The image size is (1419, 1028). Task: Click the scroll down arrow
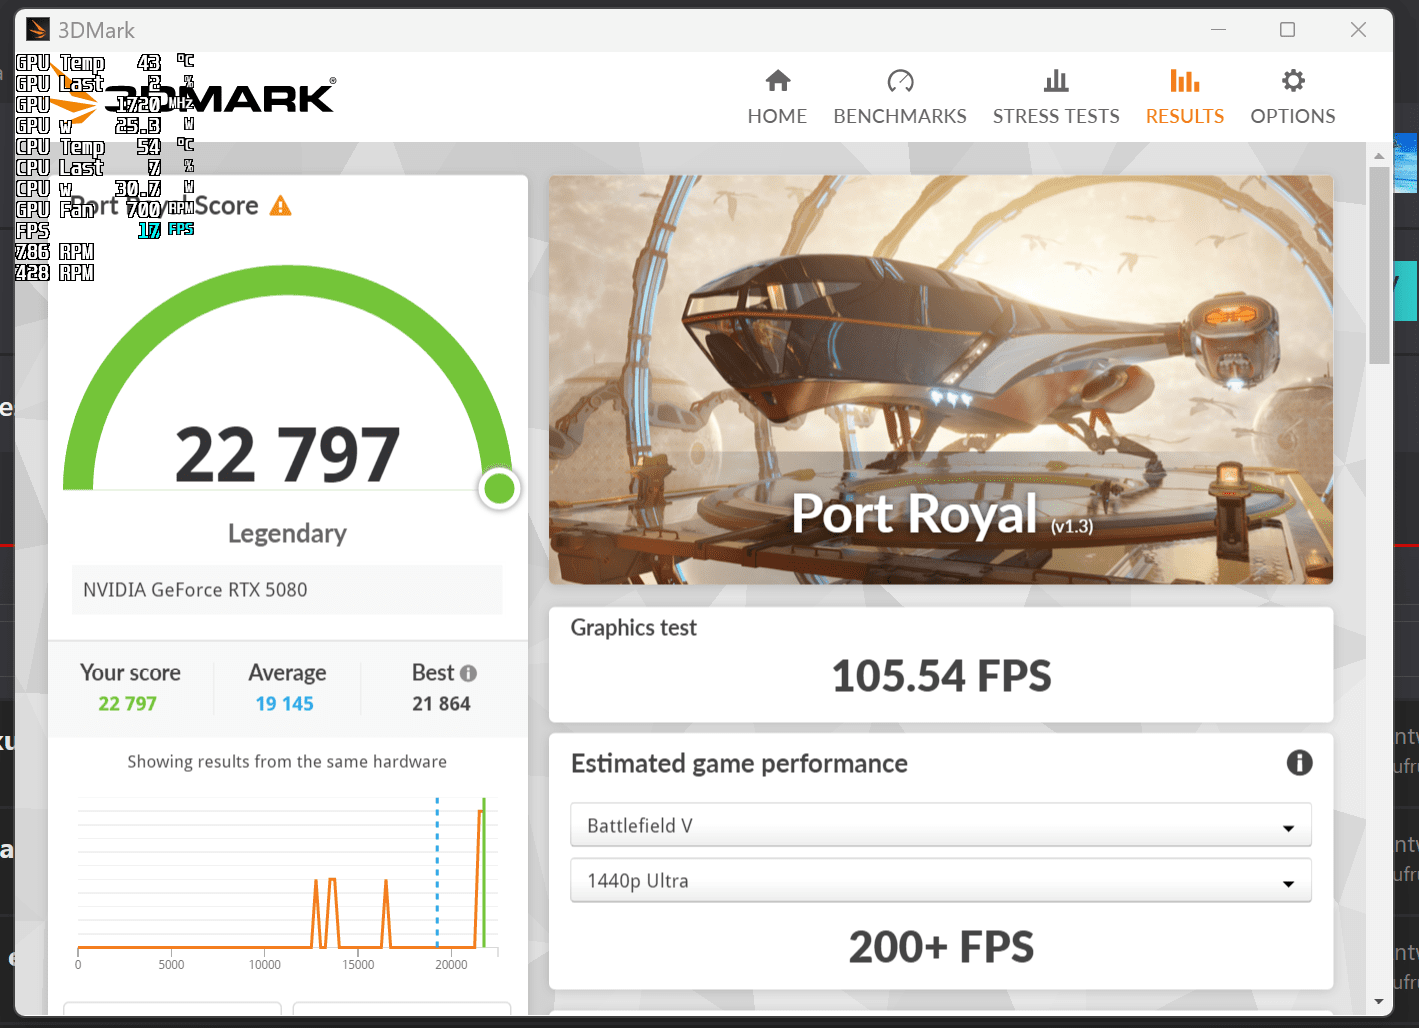(1379, 1001)
